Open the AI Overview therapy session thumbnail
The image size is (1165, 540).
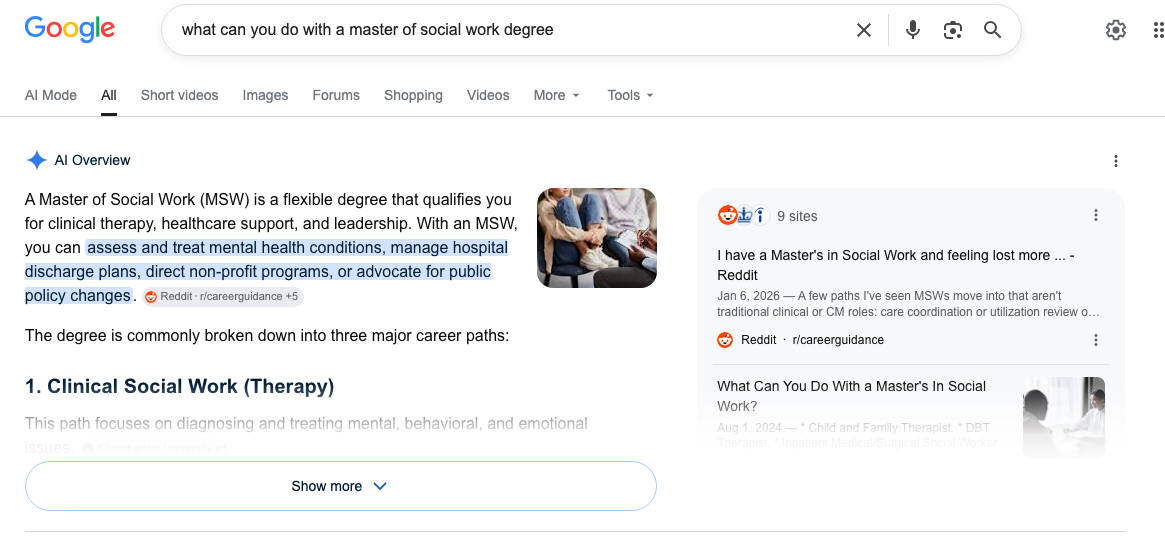[x=597, y=238]
